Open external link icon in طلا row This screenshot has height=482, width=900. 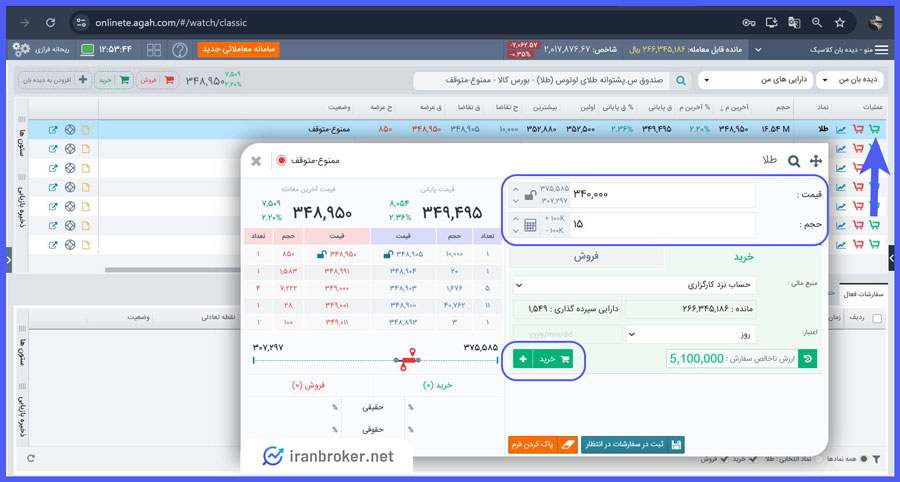click(53, 130)
